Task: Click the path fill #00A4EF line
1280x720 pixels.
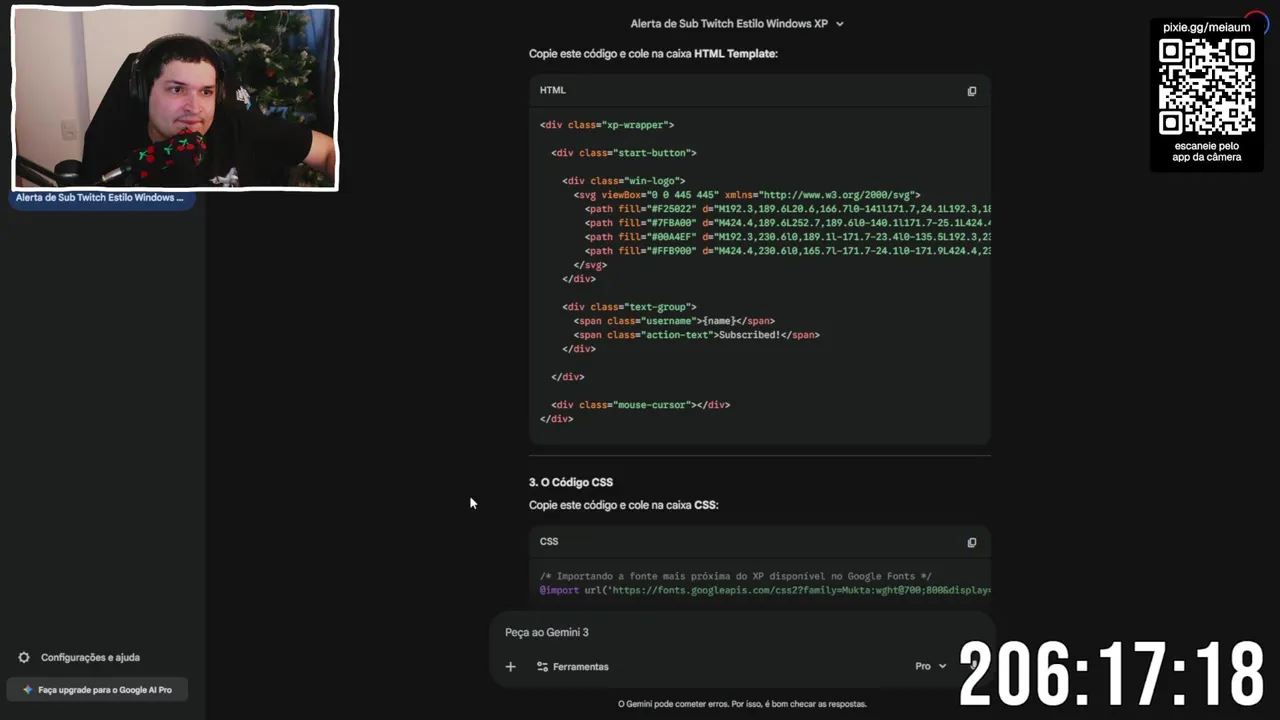Action: [x=788, y=237]
